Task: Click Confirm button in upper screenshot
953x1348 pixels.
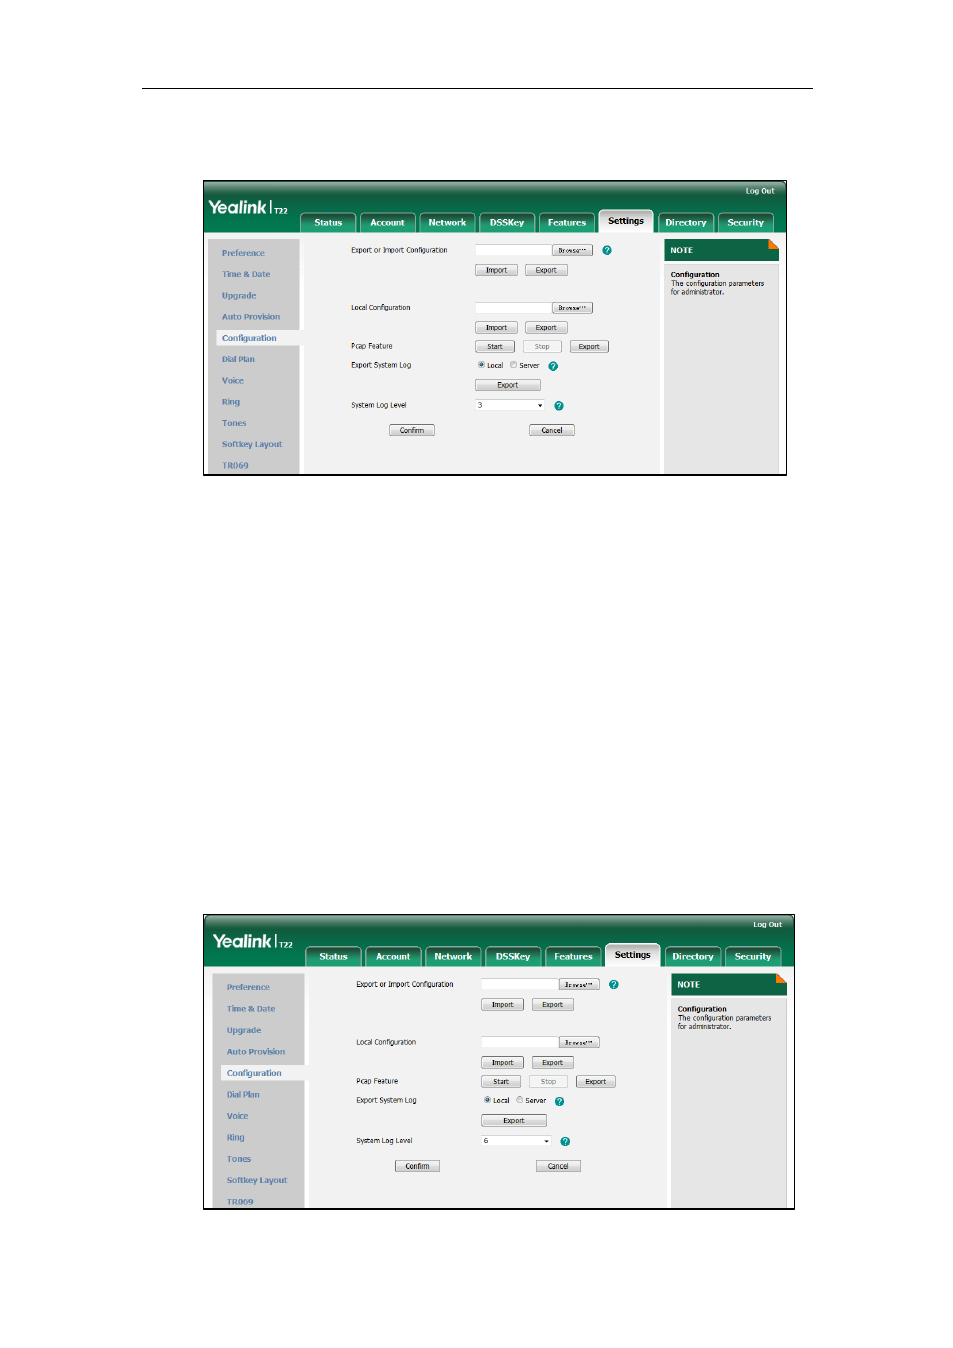Action: (x=412, y=431)
